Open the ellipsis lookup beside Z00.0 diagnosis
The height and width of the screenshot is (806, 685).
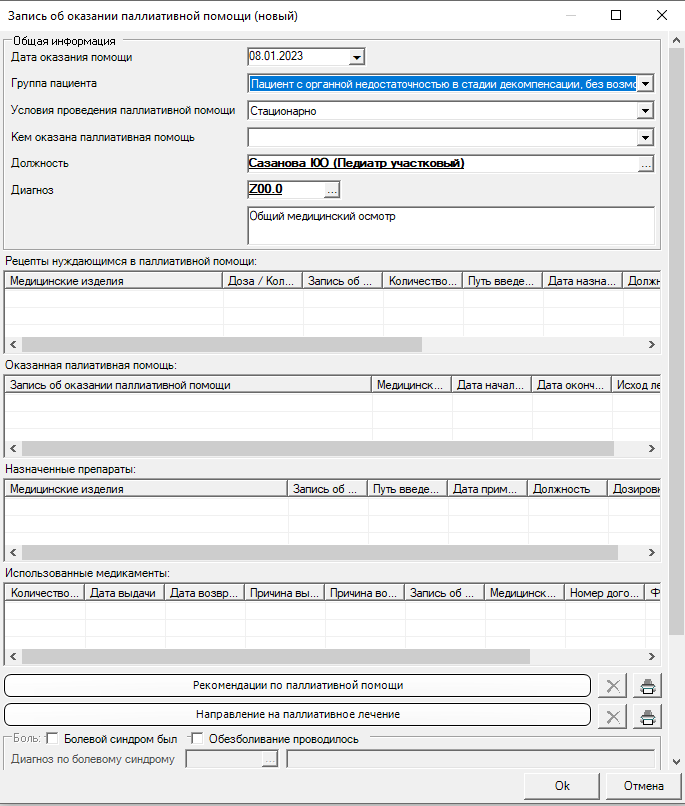332,190
